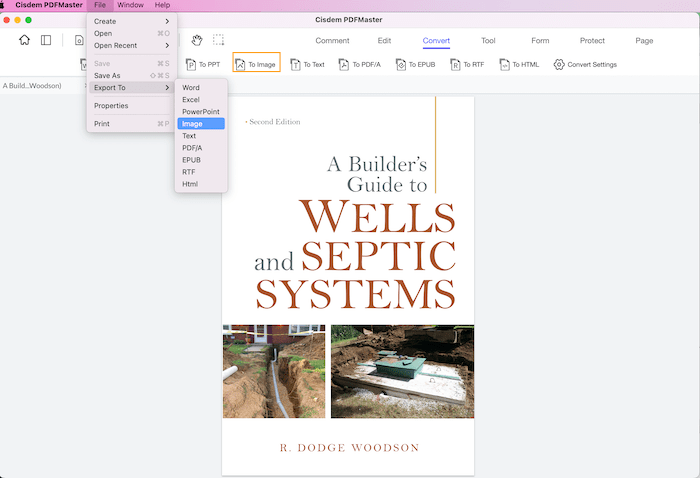This screenshot has height=478, width=700.
Task: Choose Save As in File menu
Action: point(132,75)
